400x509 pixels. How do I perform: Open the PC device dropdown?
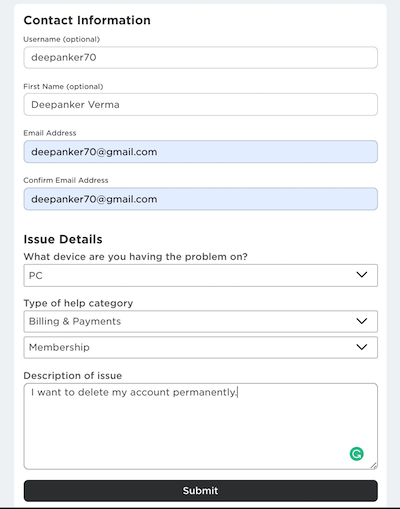click(x=200, y=275)
